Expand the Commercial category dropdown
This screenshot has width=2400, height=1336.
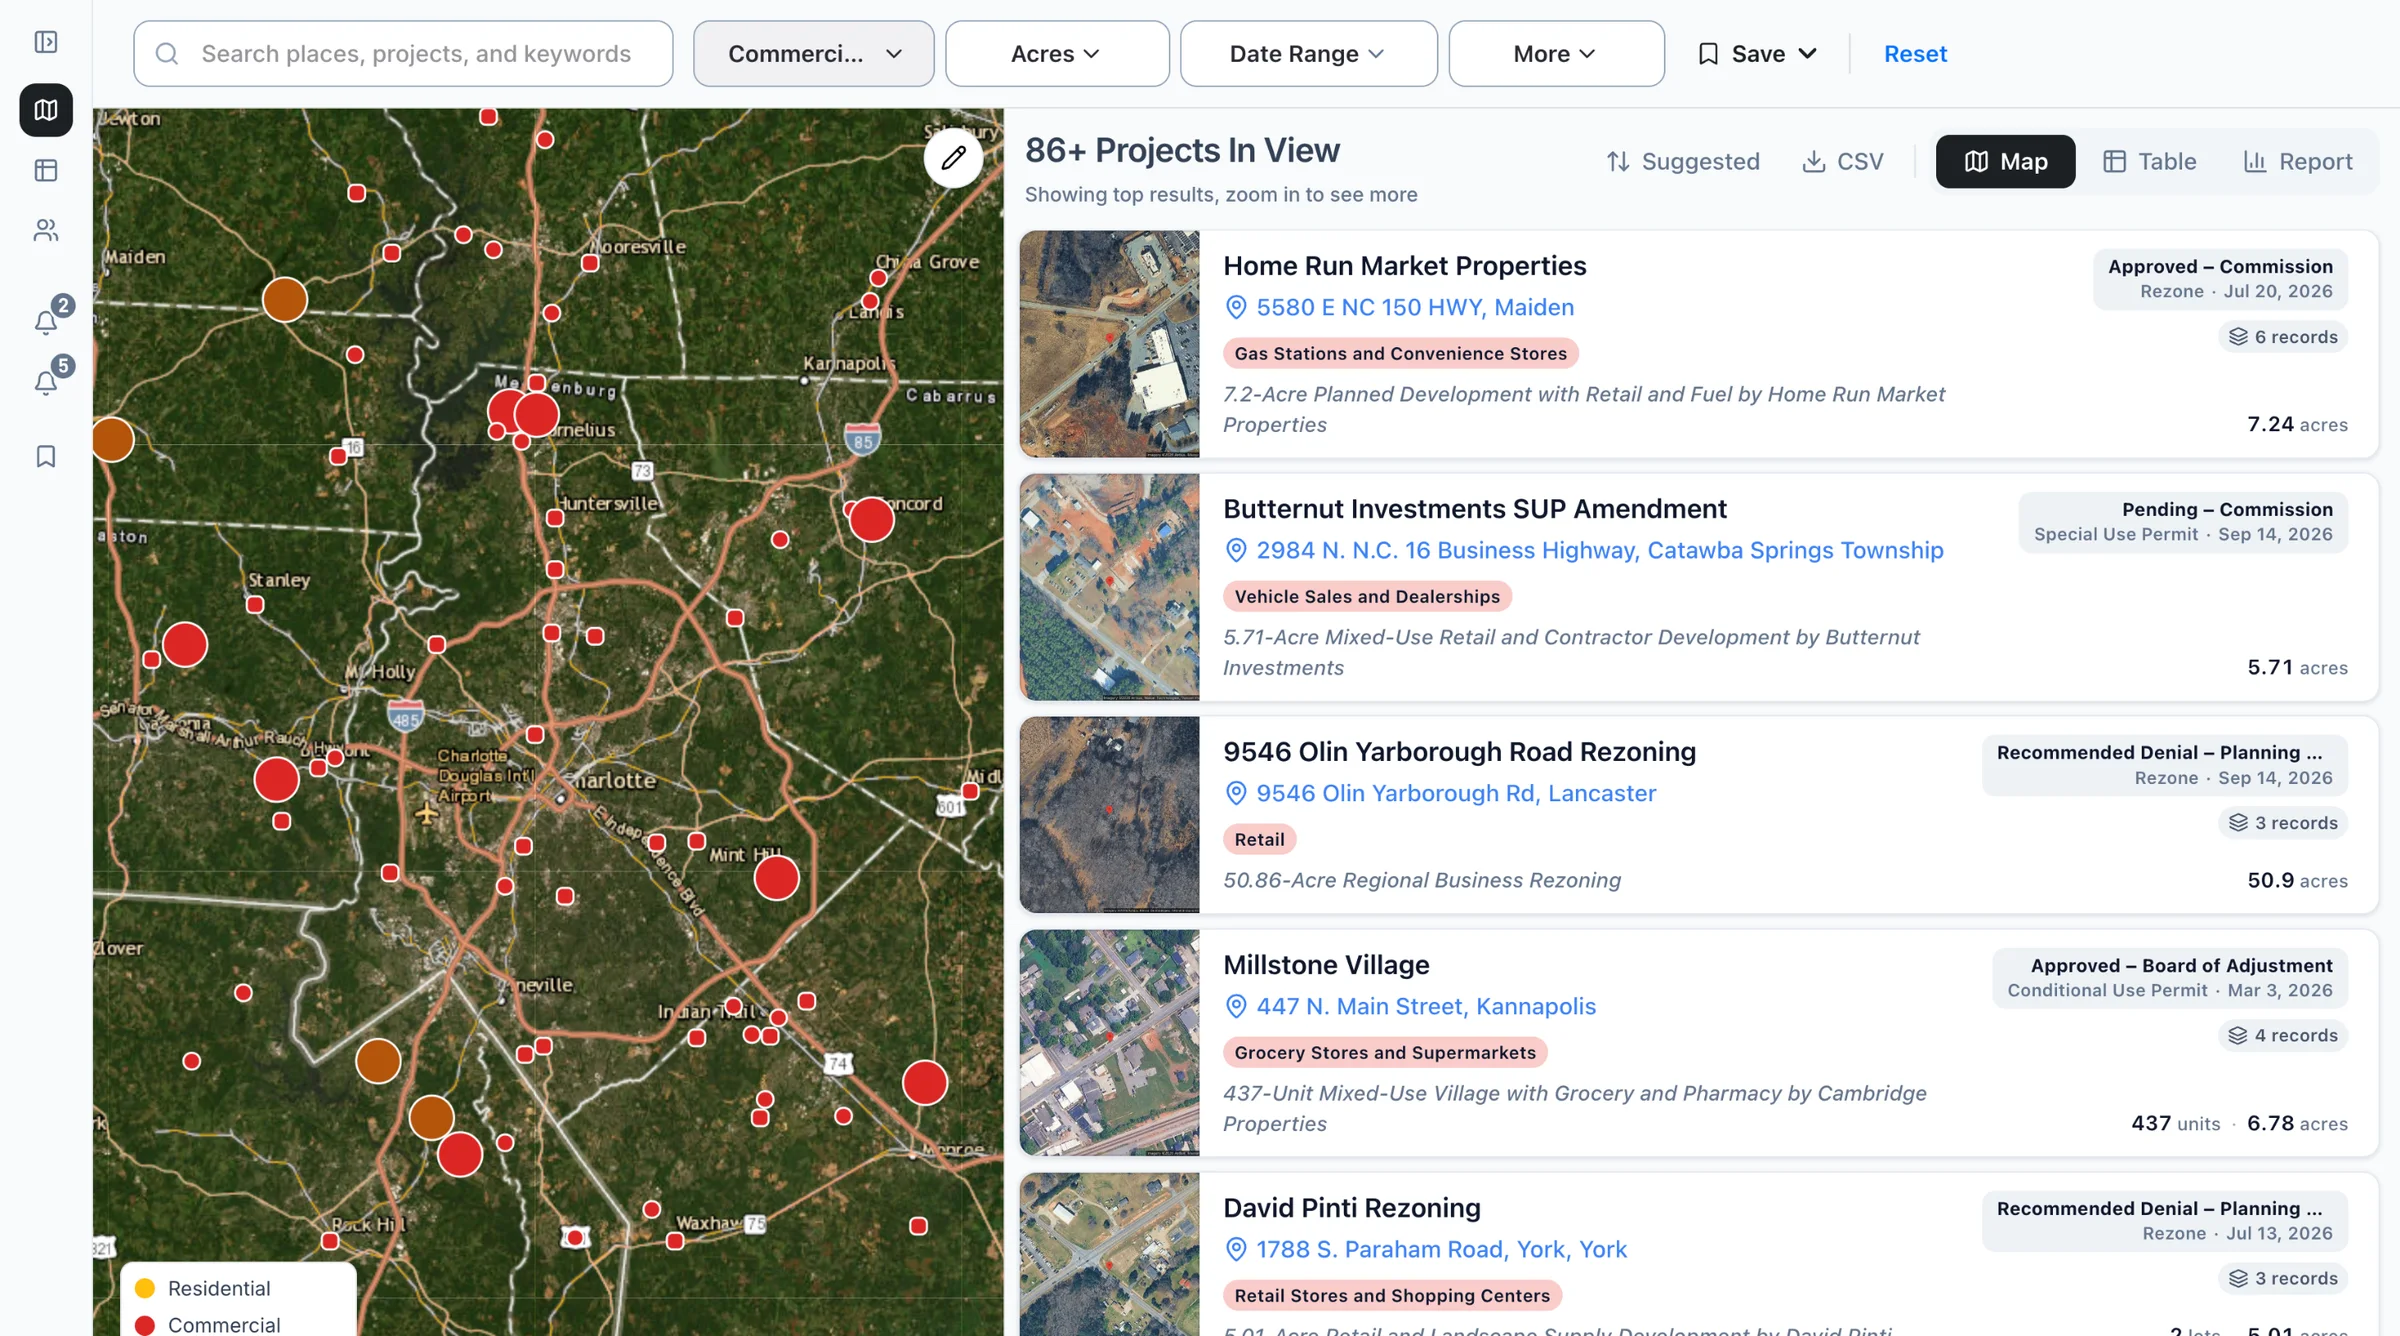814,54
